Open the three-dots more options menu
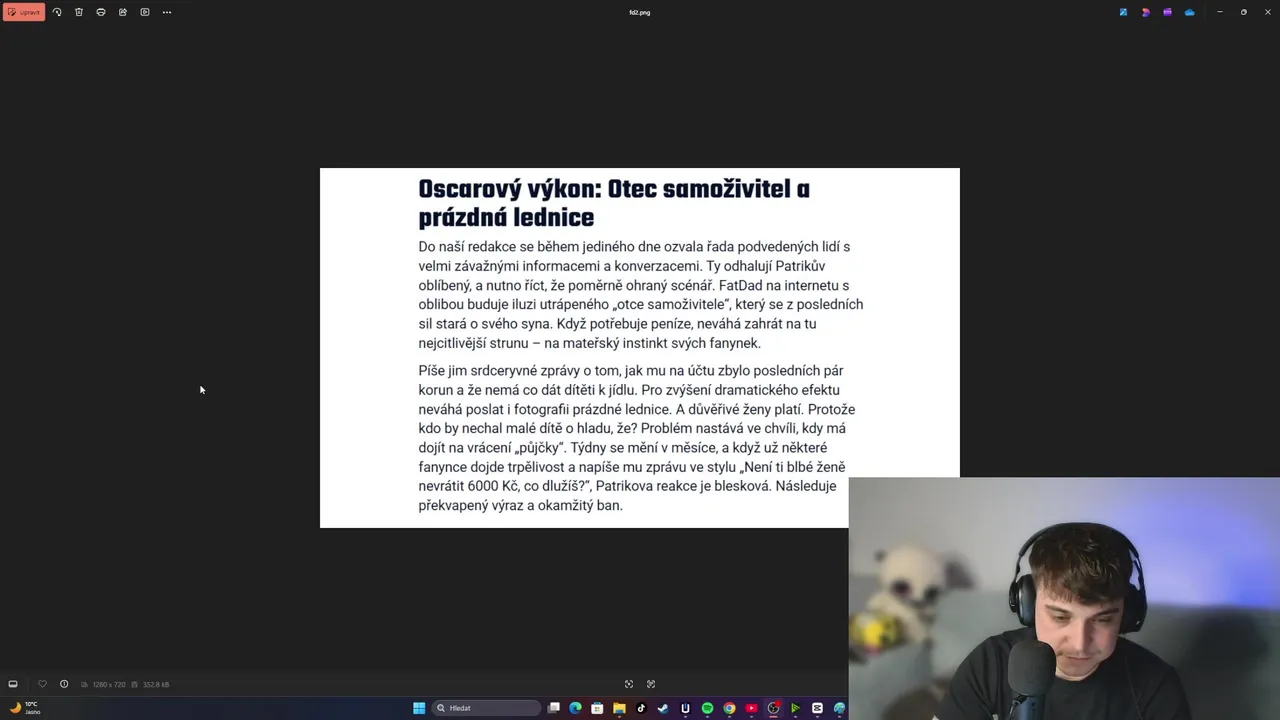The image size is (1280, 720). click(x=167, y=12)
